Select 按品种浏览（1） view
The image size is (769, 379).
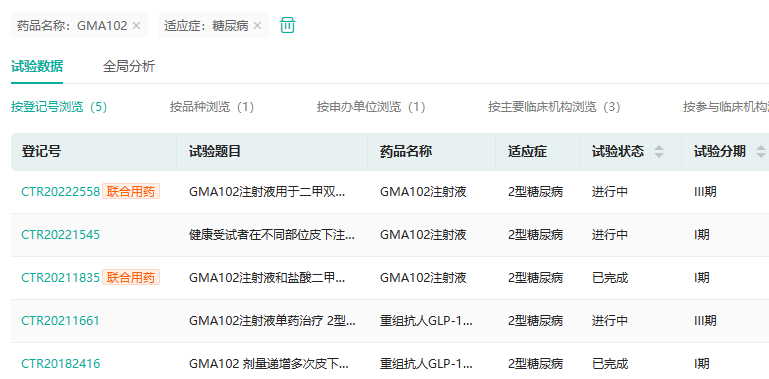[x=212, y=107]
